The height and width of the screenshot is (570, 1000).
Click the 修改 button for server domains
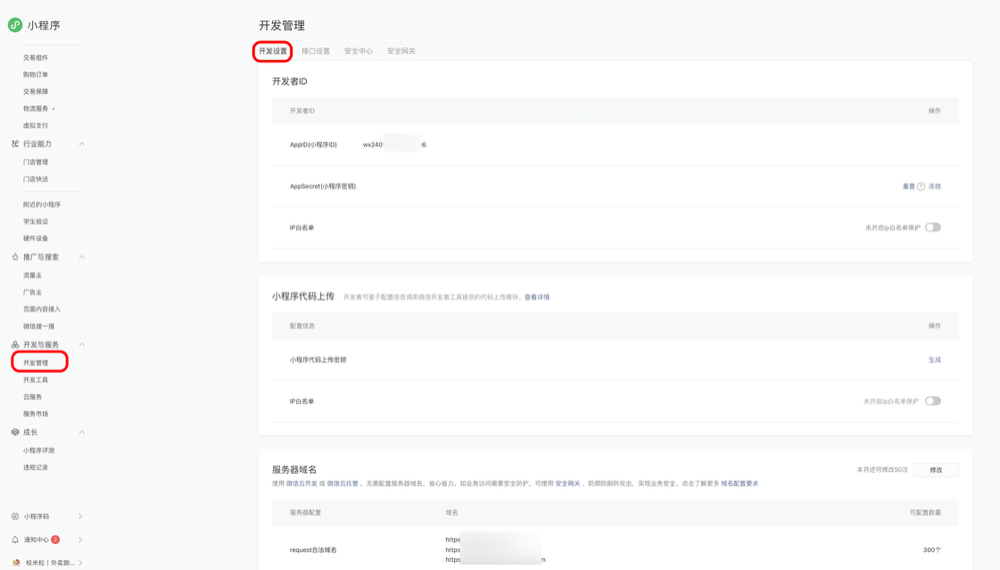(935, 469)
